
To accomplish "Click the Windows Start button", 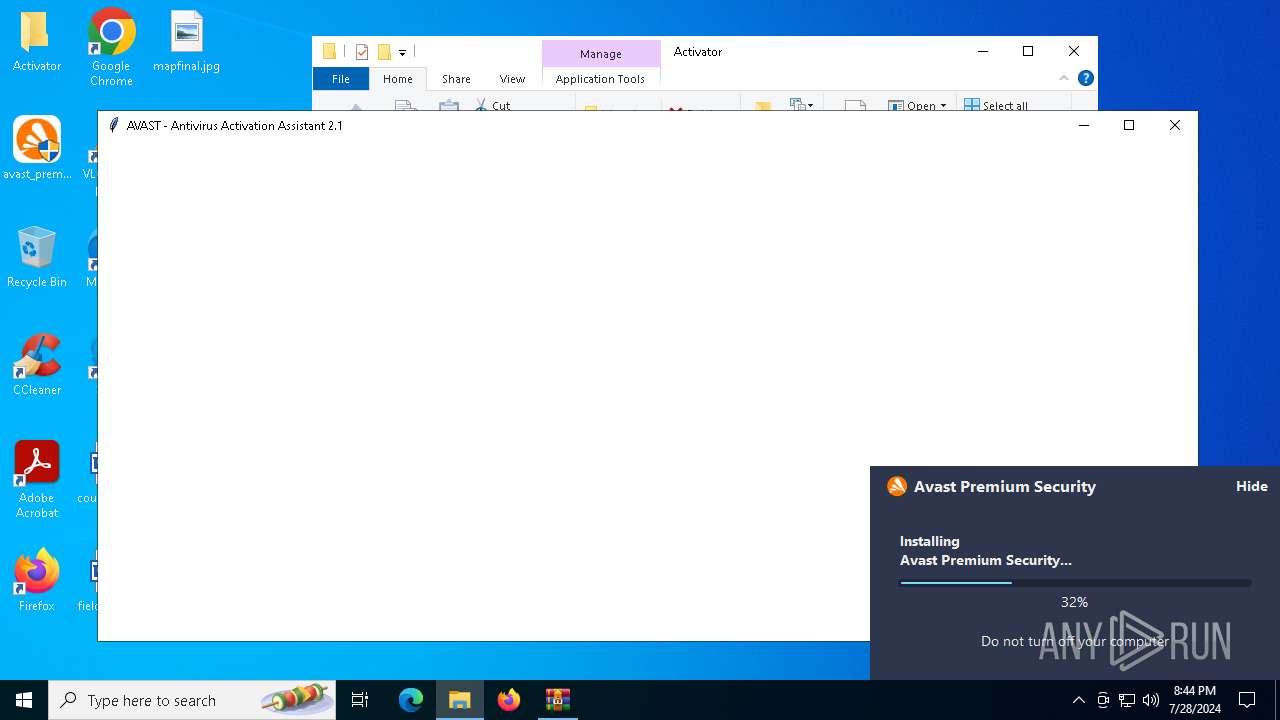I will [24, 700].
